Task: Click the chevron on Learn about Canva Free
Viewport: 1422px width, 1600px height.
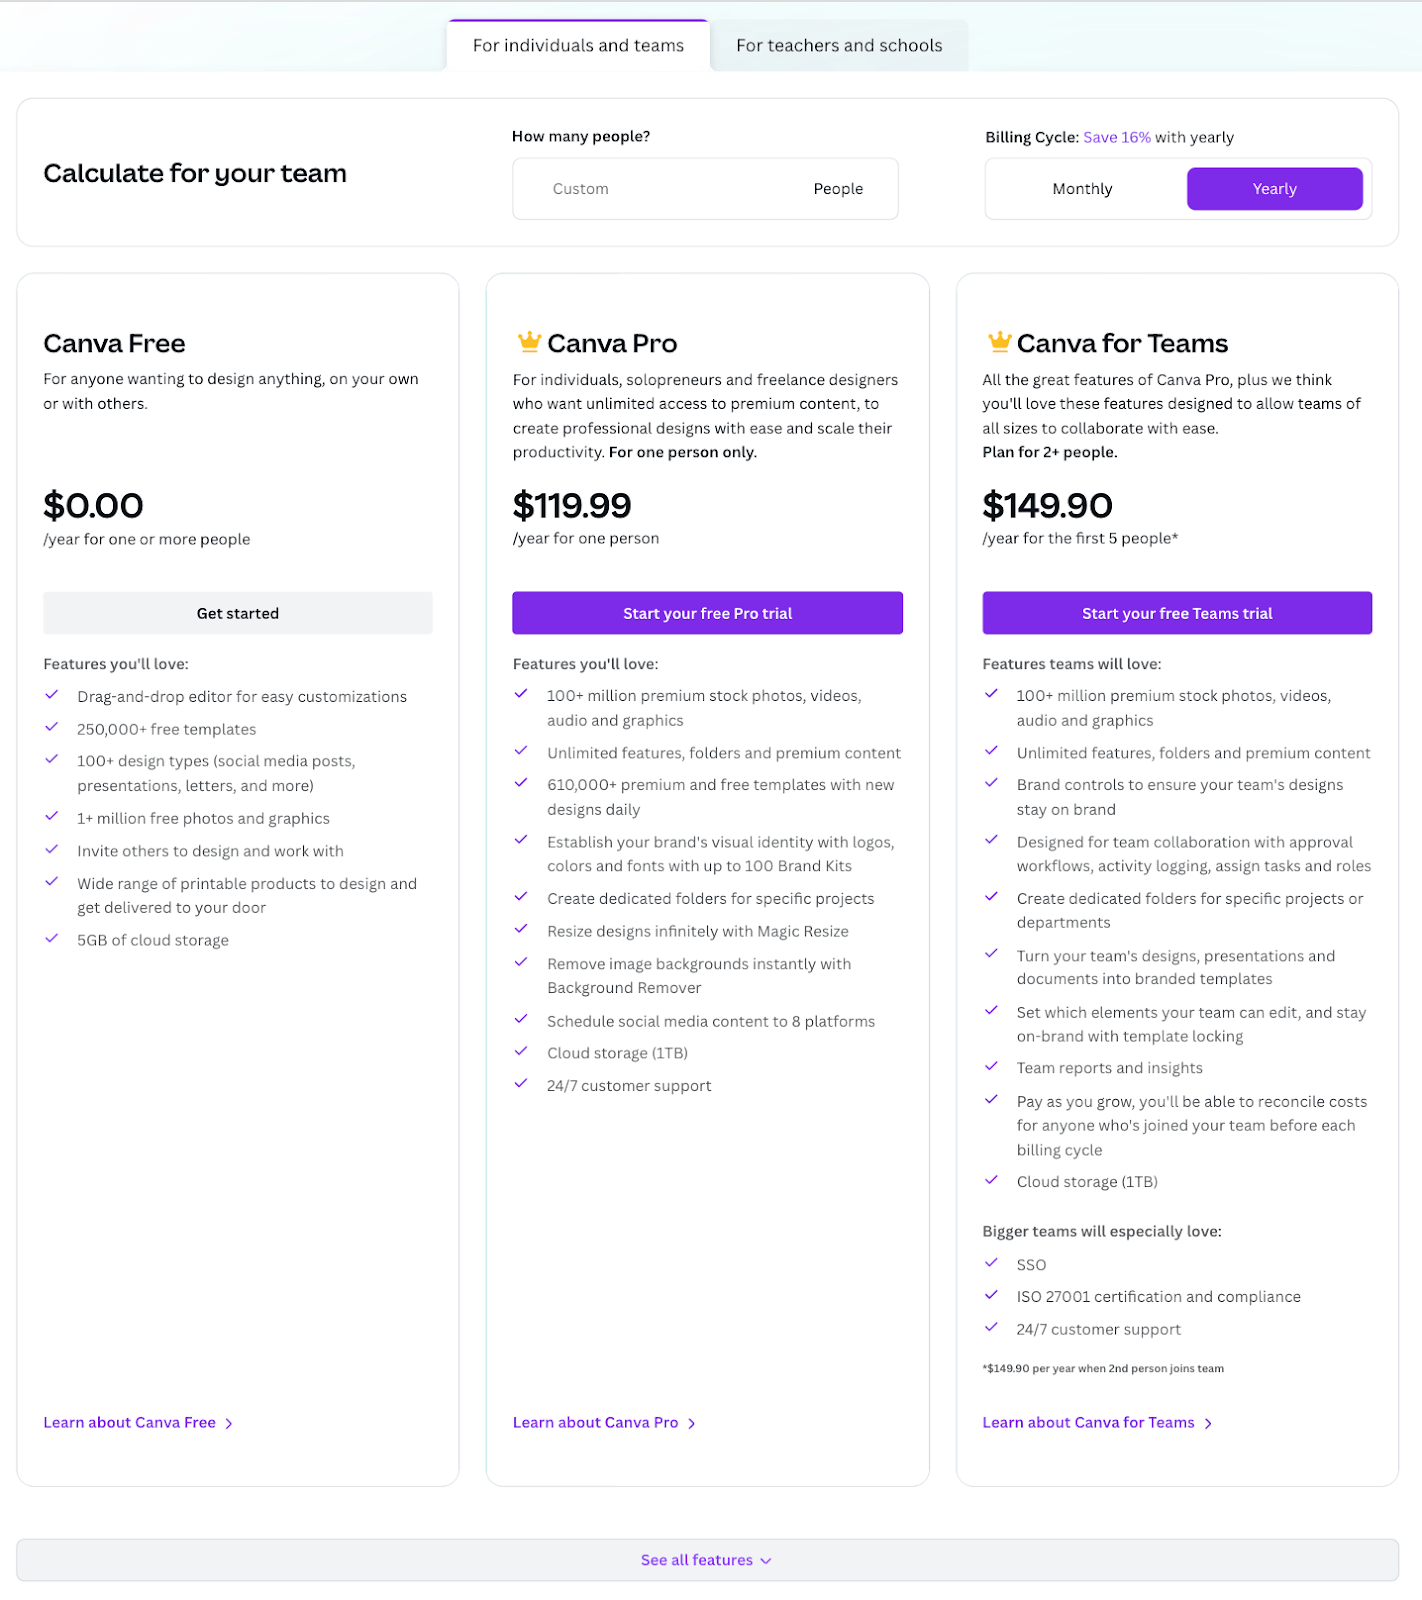Action: pos(229,1422)
